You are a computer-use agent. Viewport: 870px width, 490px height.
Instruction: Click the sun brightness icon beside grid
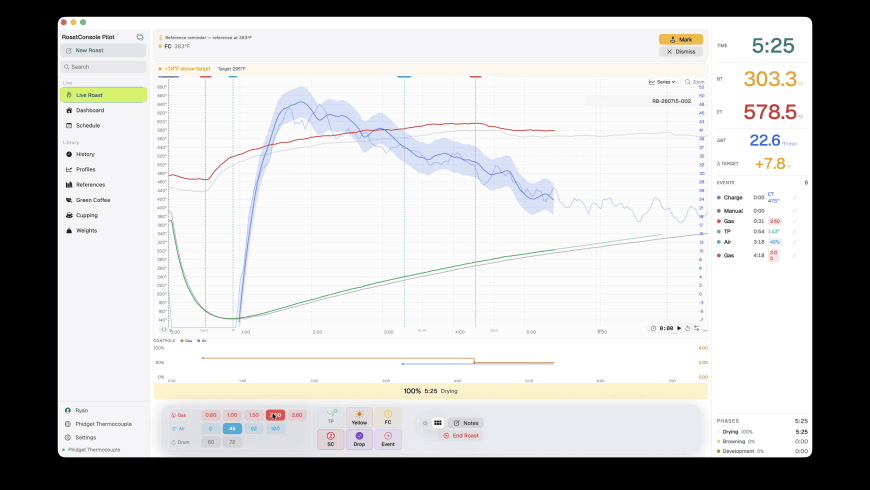425,423
